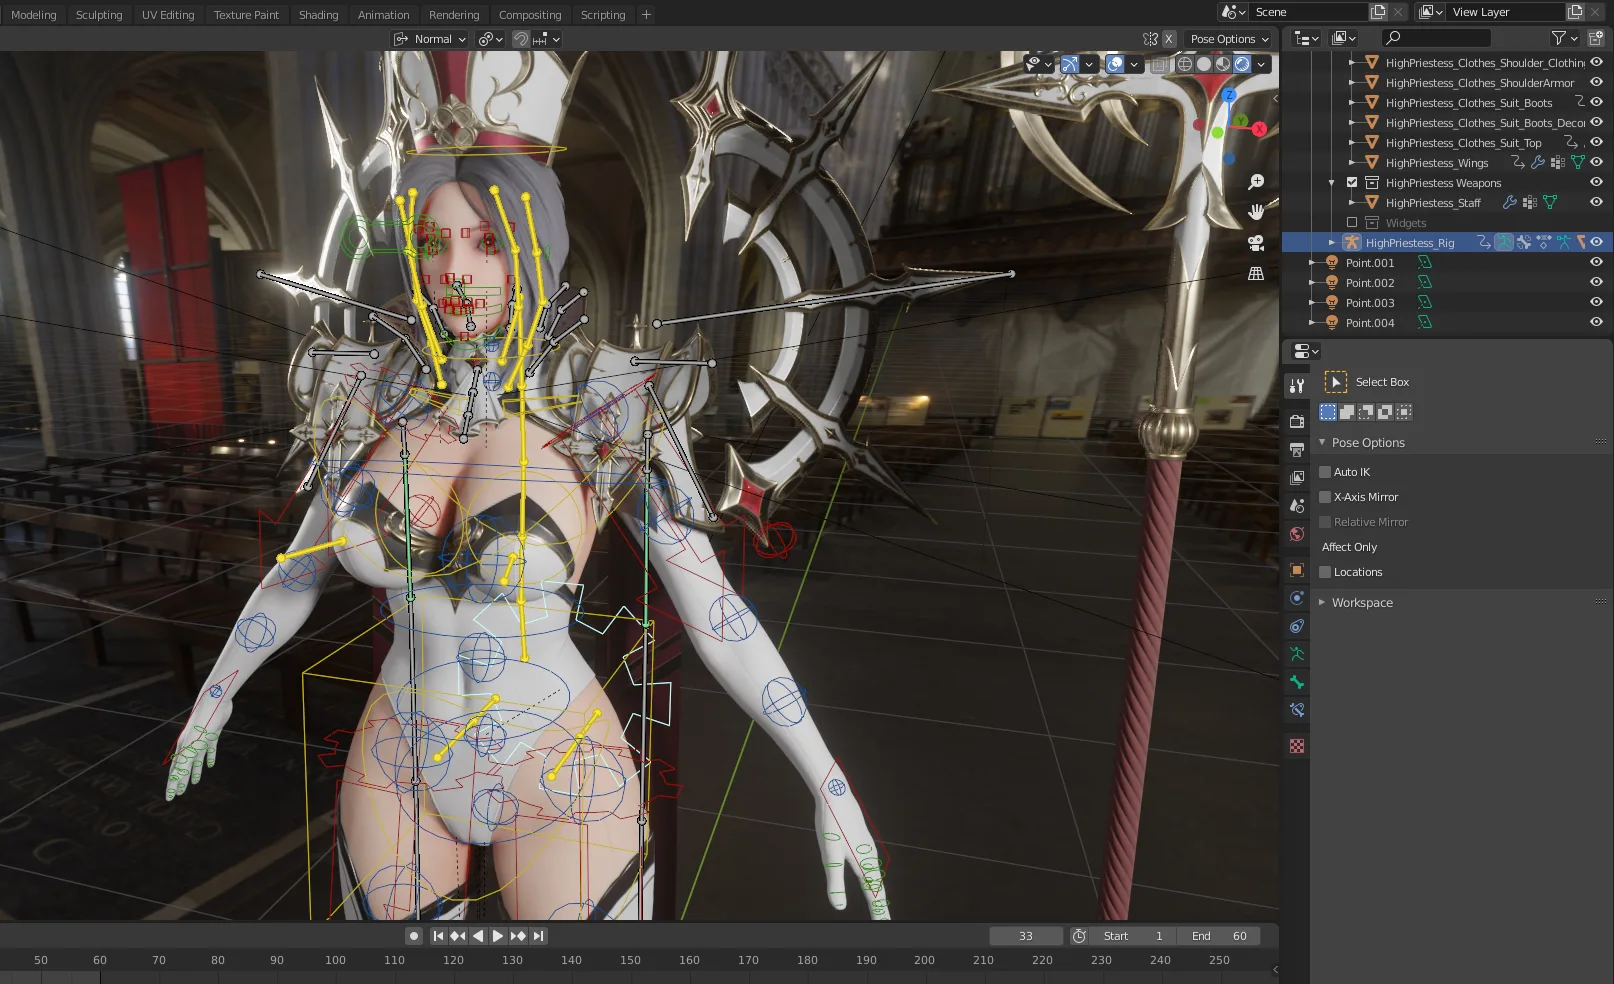Open the viewport shading options dropdown
Viewport: 1614px width, 984px height.
click(x=1262, y=64)
